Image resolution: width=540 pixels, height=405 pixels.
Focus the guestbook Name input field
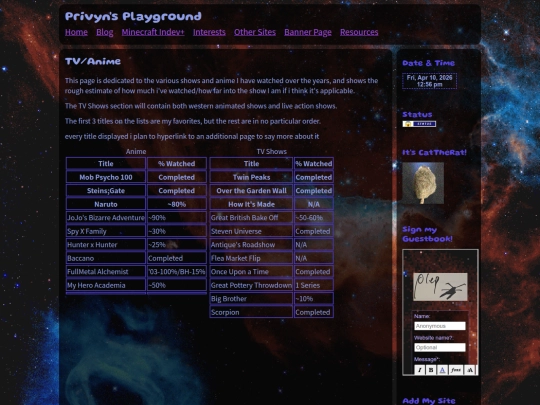tap(440, 326)
